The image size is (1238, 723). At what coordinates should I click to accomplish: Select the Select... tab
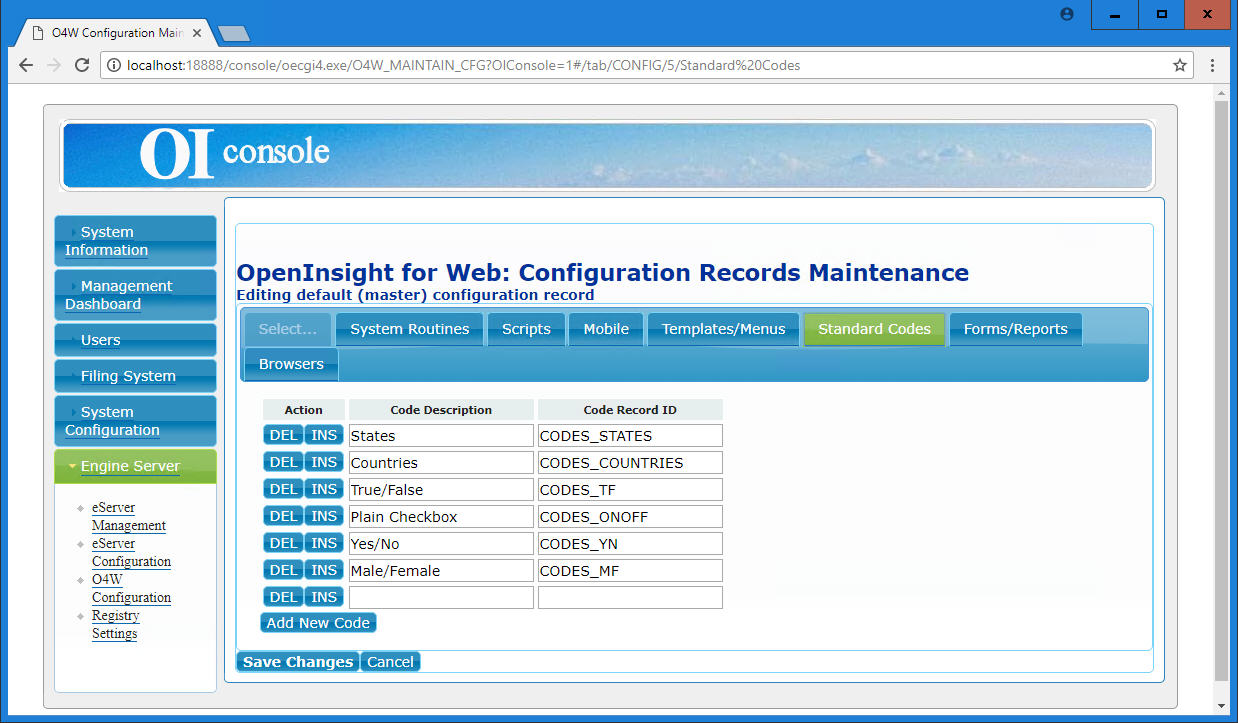[288, 329]
